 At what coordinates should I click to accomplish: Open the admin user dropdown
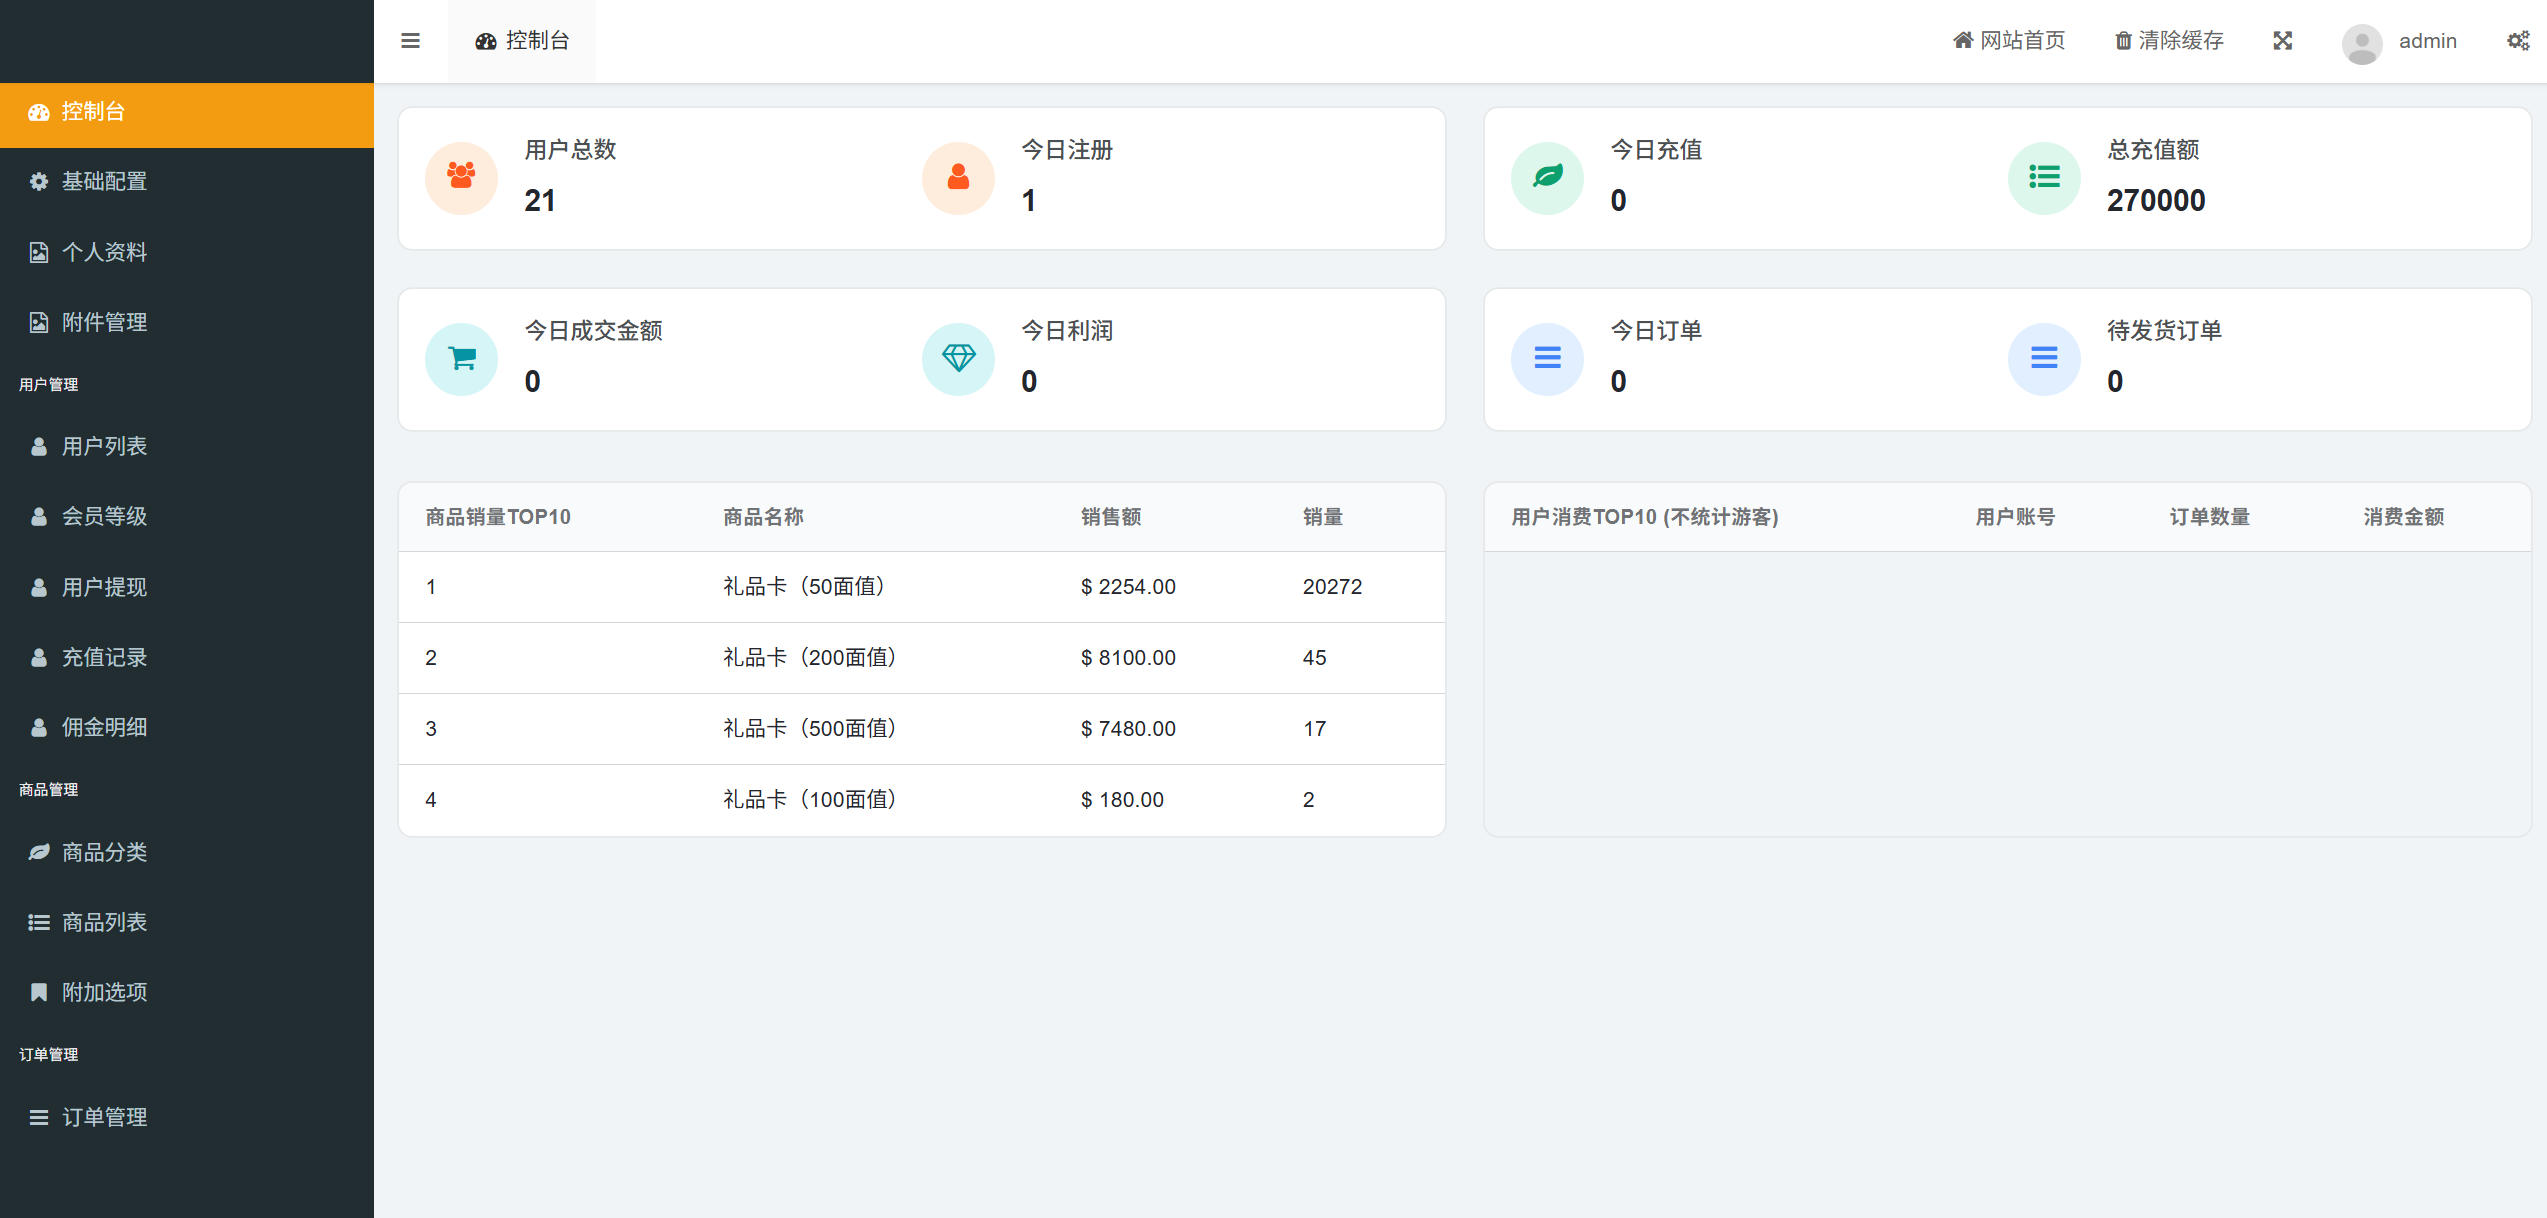[2427, 41]
